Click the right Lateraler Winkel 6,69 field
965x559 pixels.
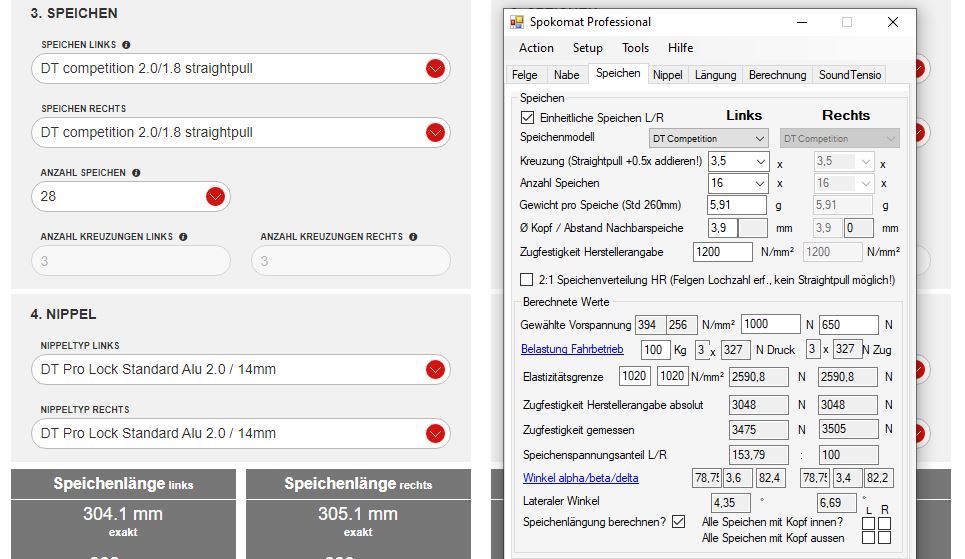pos(836,503)
